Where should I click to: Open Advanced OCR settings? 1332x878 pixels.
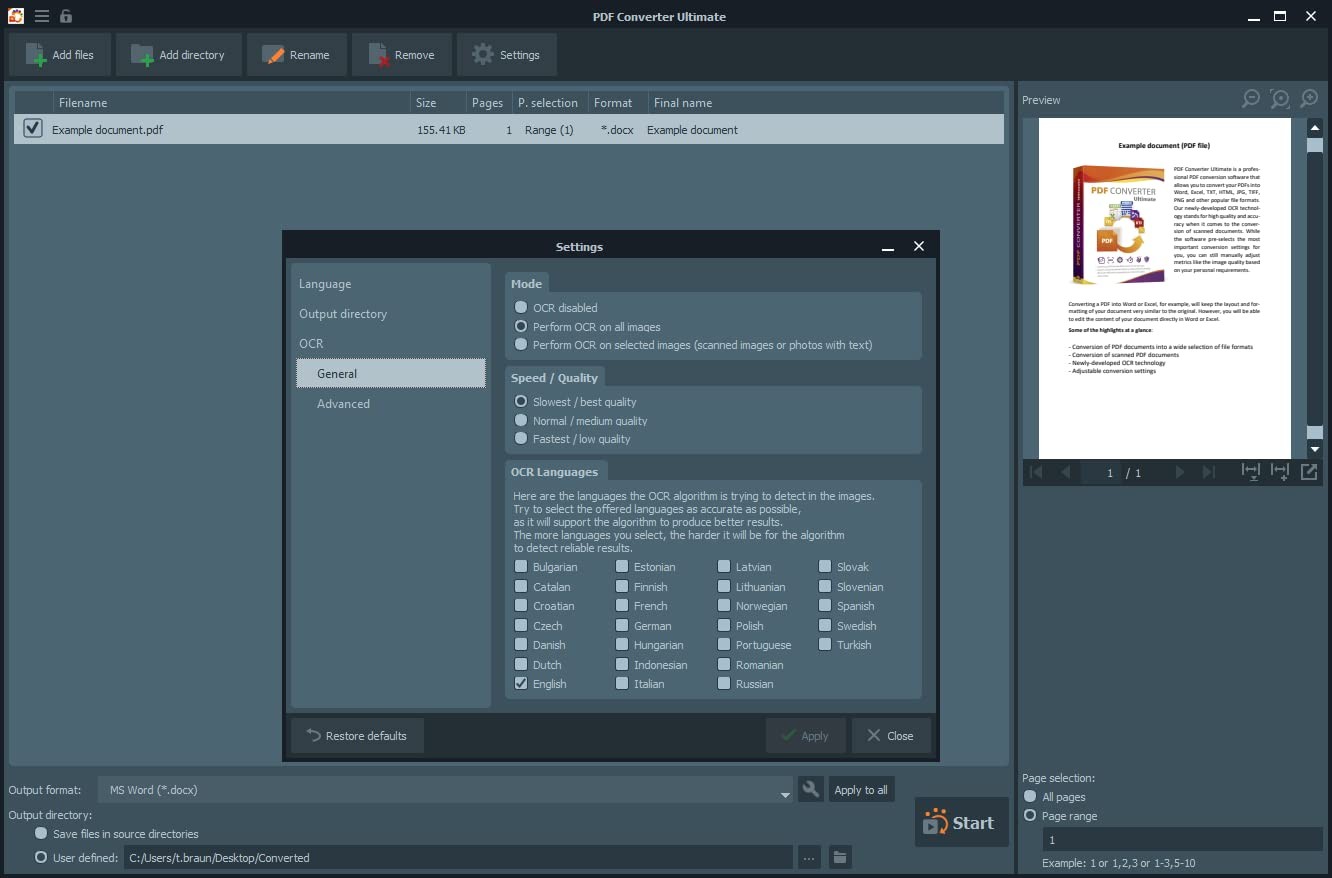(343, 404)
